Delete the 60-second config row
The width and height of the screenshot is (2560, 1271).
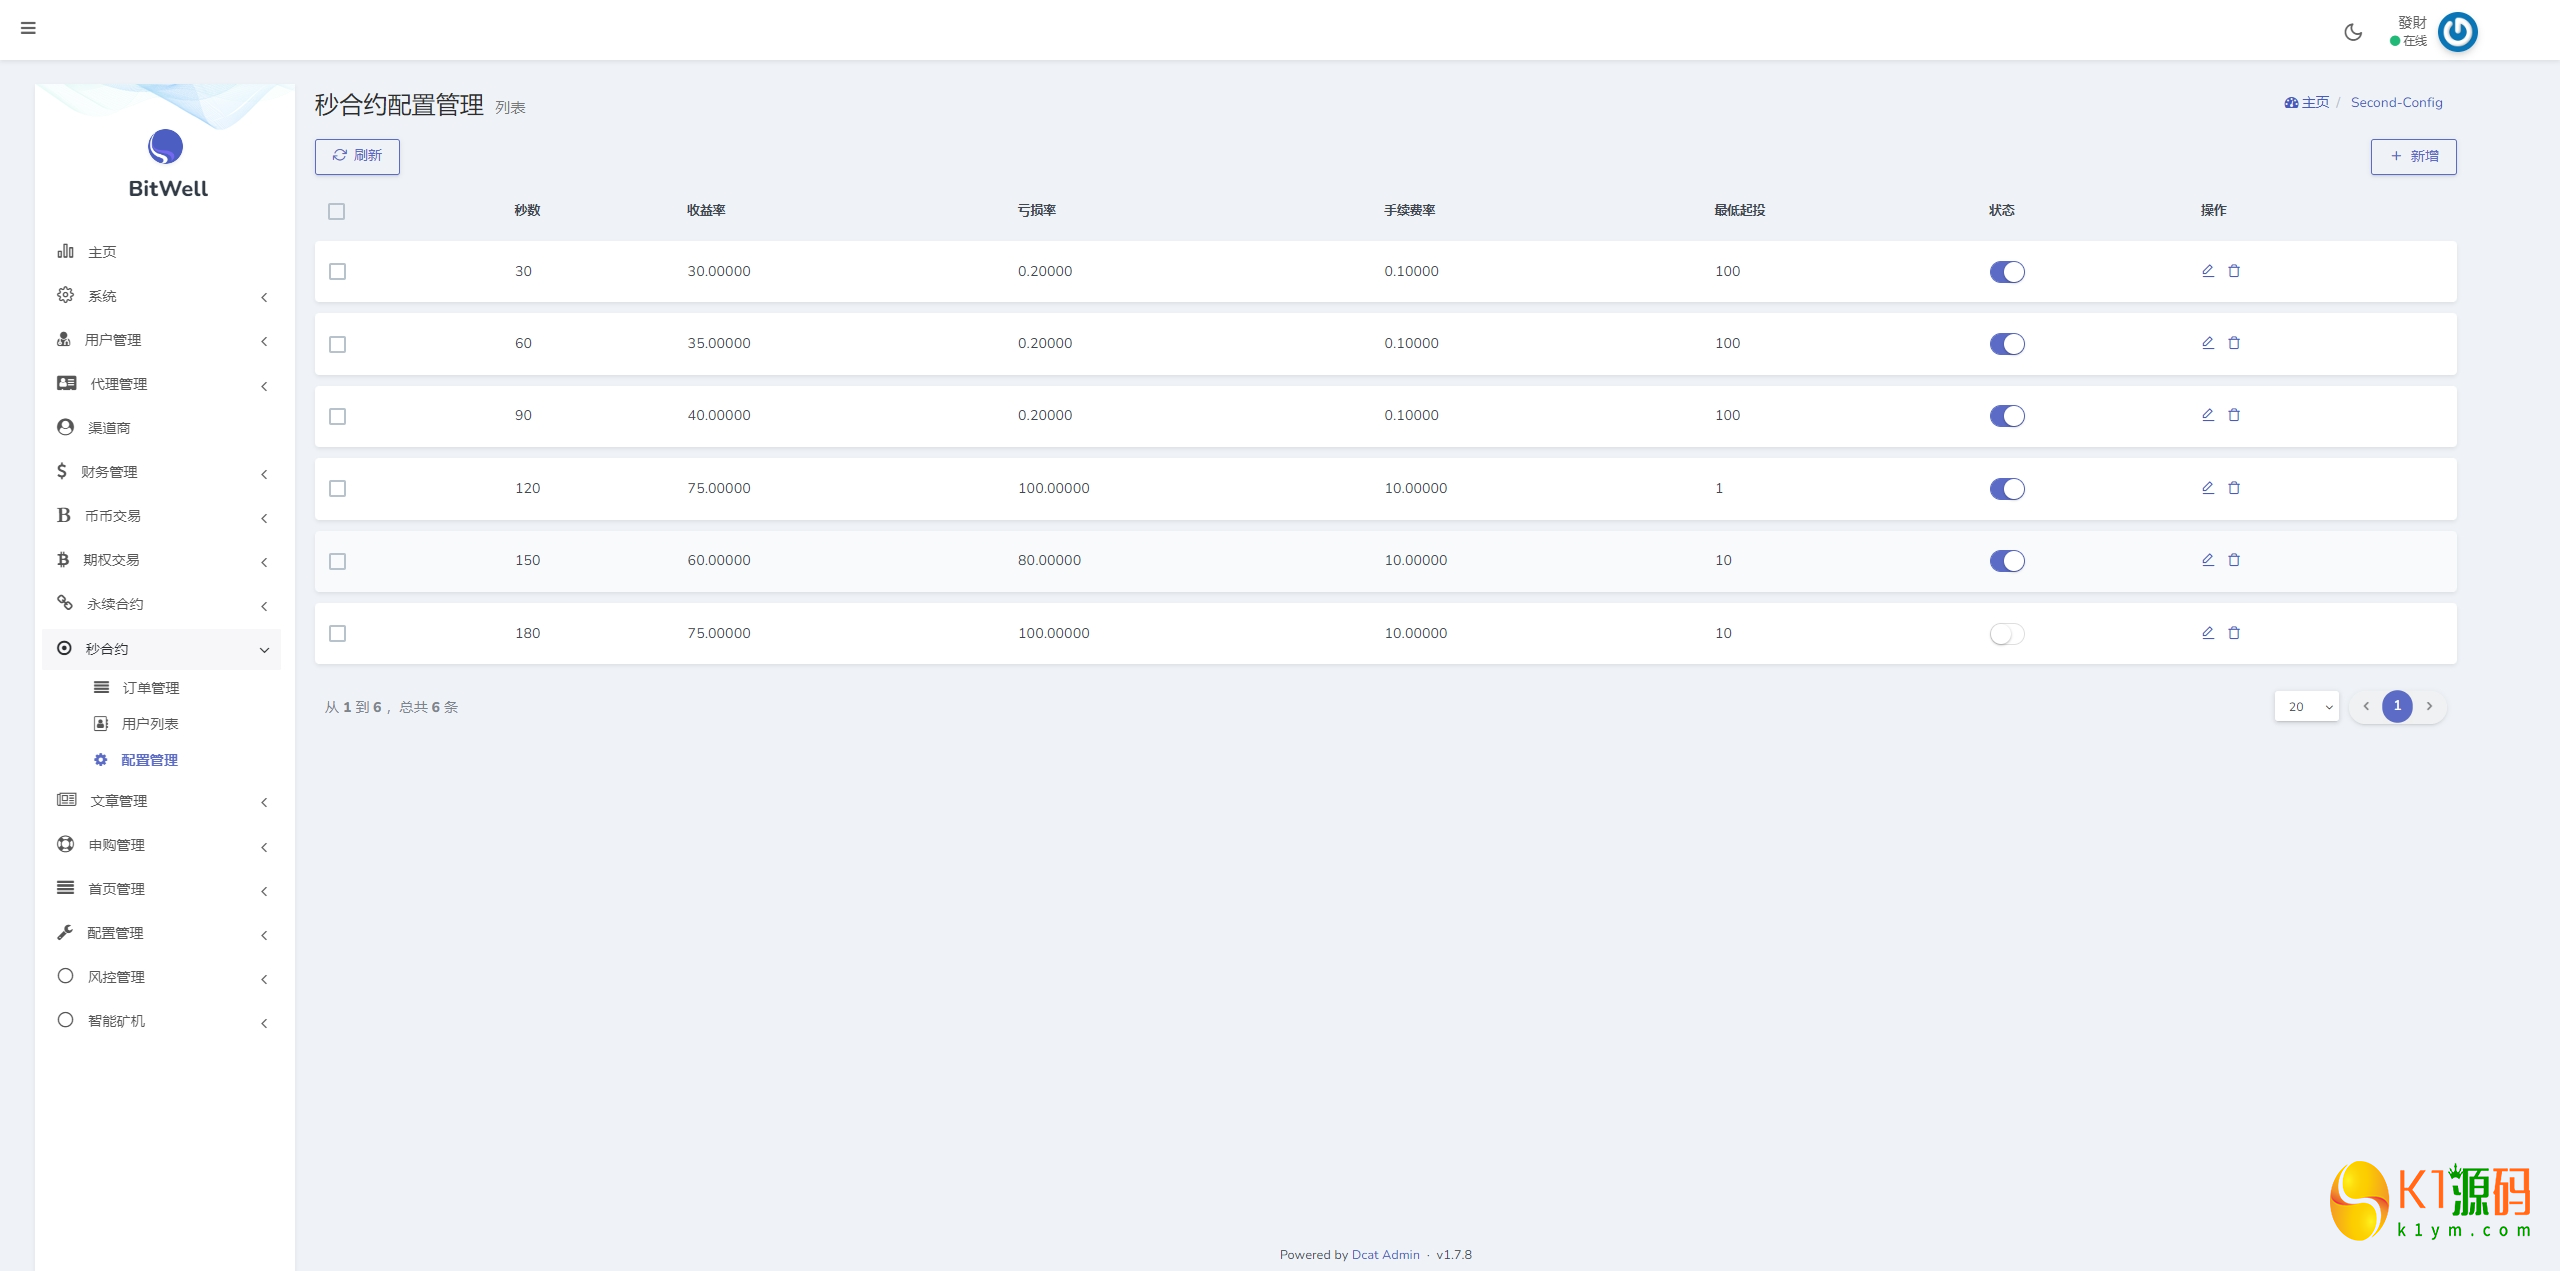coord(2234,343)
